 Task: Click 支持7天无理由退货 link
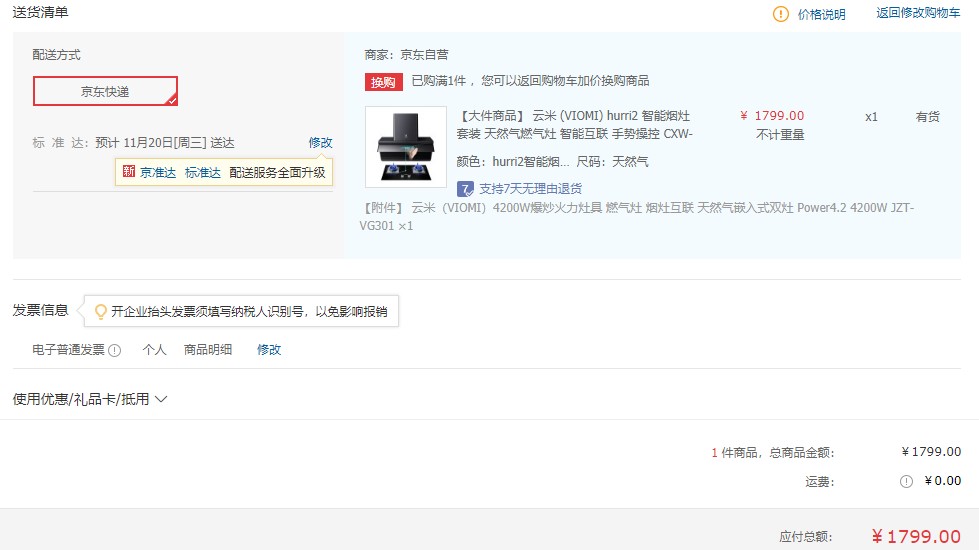click(530, 189)
